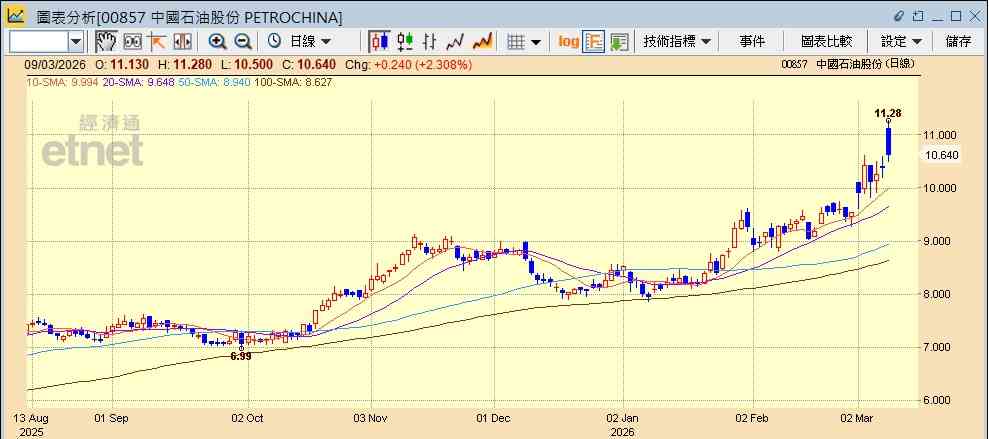Select the orange trend line drawing tool
The width and height of the screenshot is (989, 439).
(x=156, y=42)
